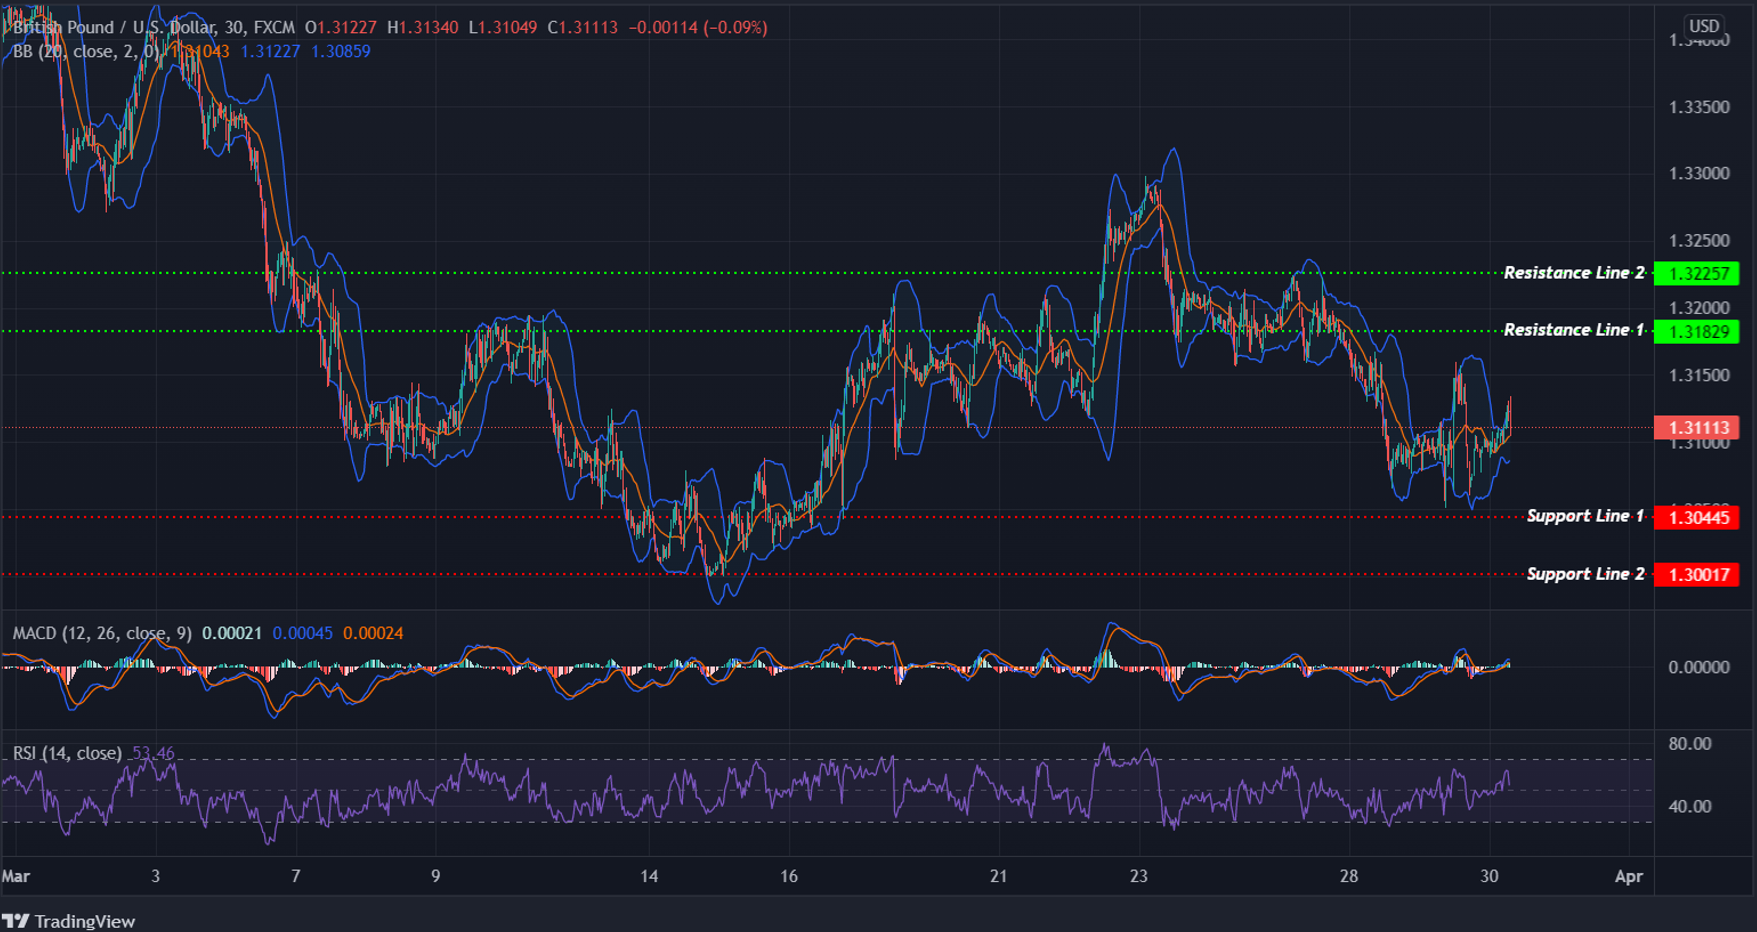The width and height of the screenshot is (1757, 932).
Task: Click the Mar label on the time axis
Action: pos(16,875)
